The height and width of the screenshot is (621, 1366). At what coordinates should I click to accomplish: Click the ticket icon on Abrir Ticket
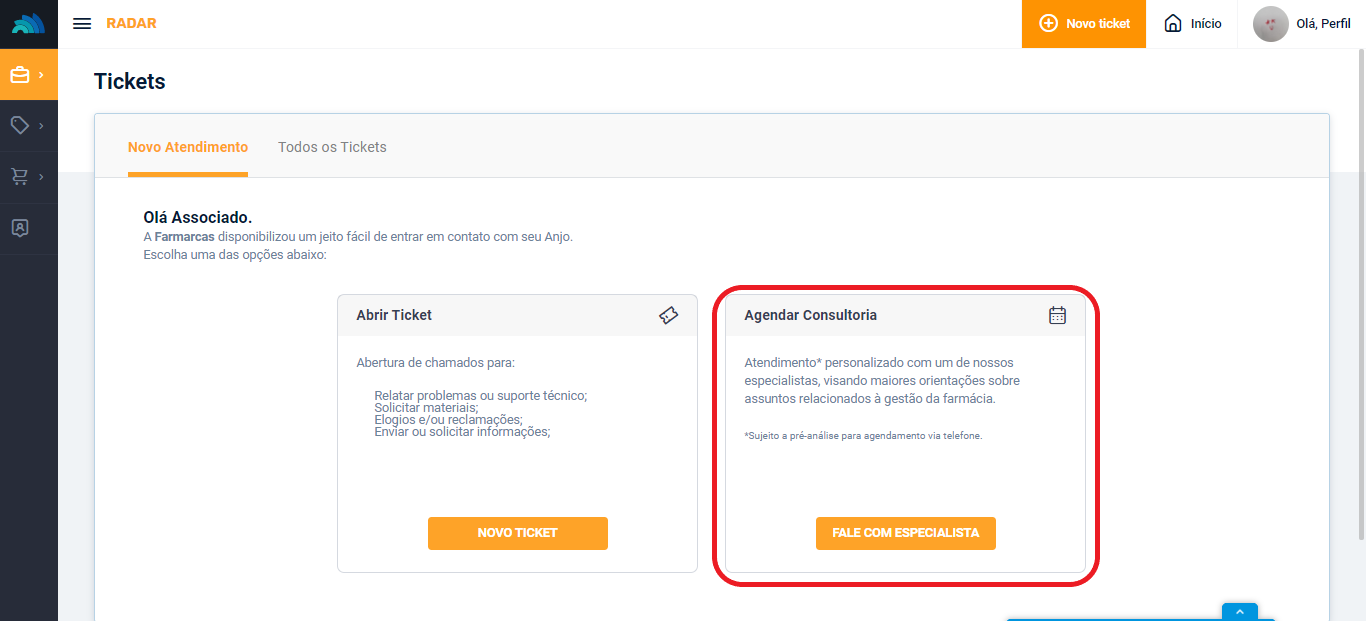pos(669,315)
